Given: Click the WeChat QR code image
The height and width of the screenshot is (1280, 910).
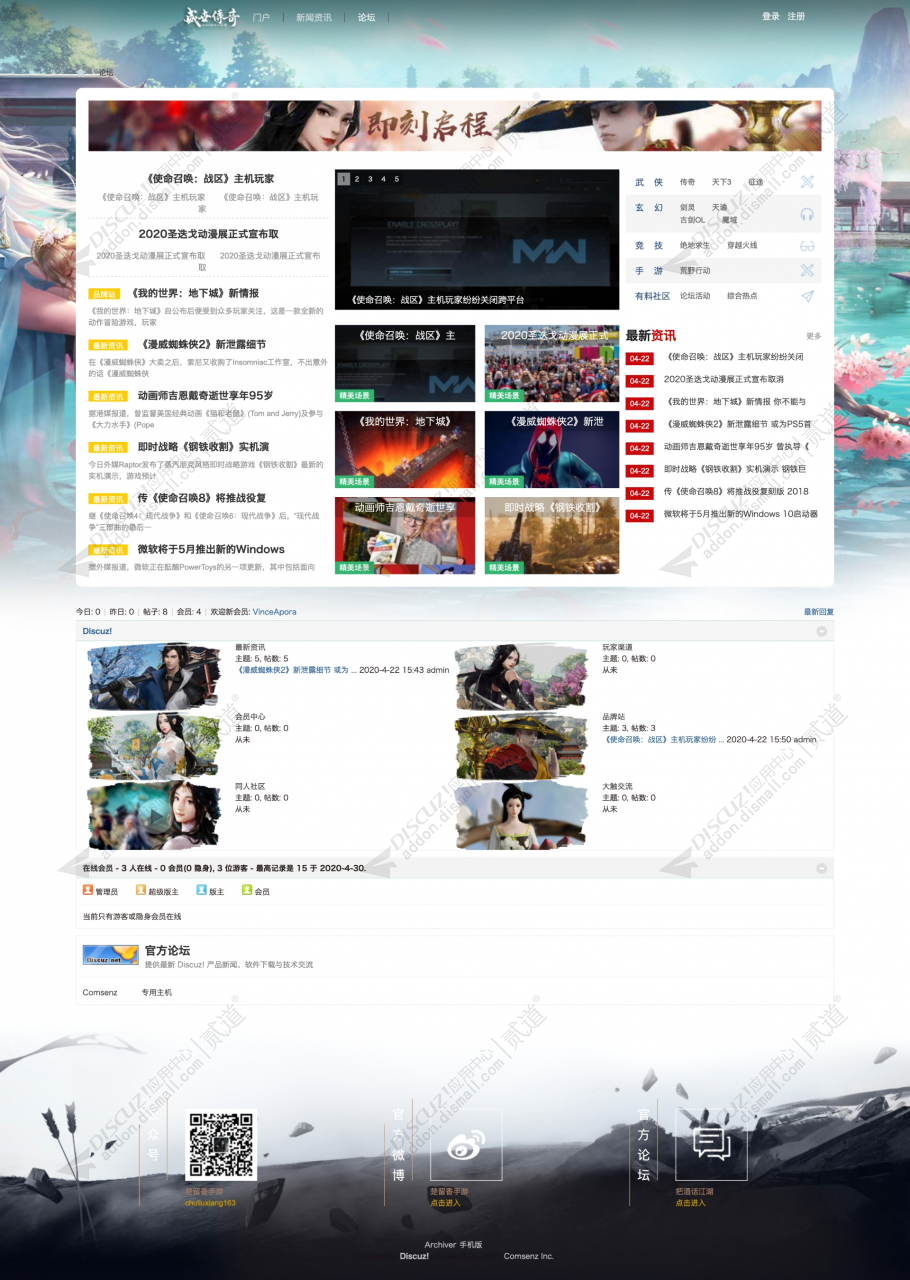Looking at the screenshot, I should (x=221, y=1145).
